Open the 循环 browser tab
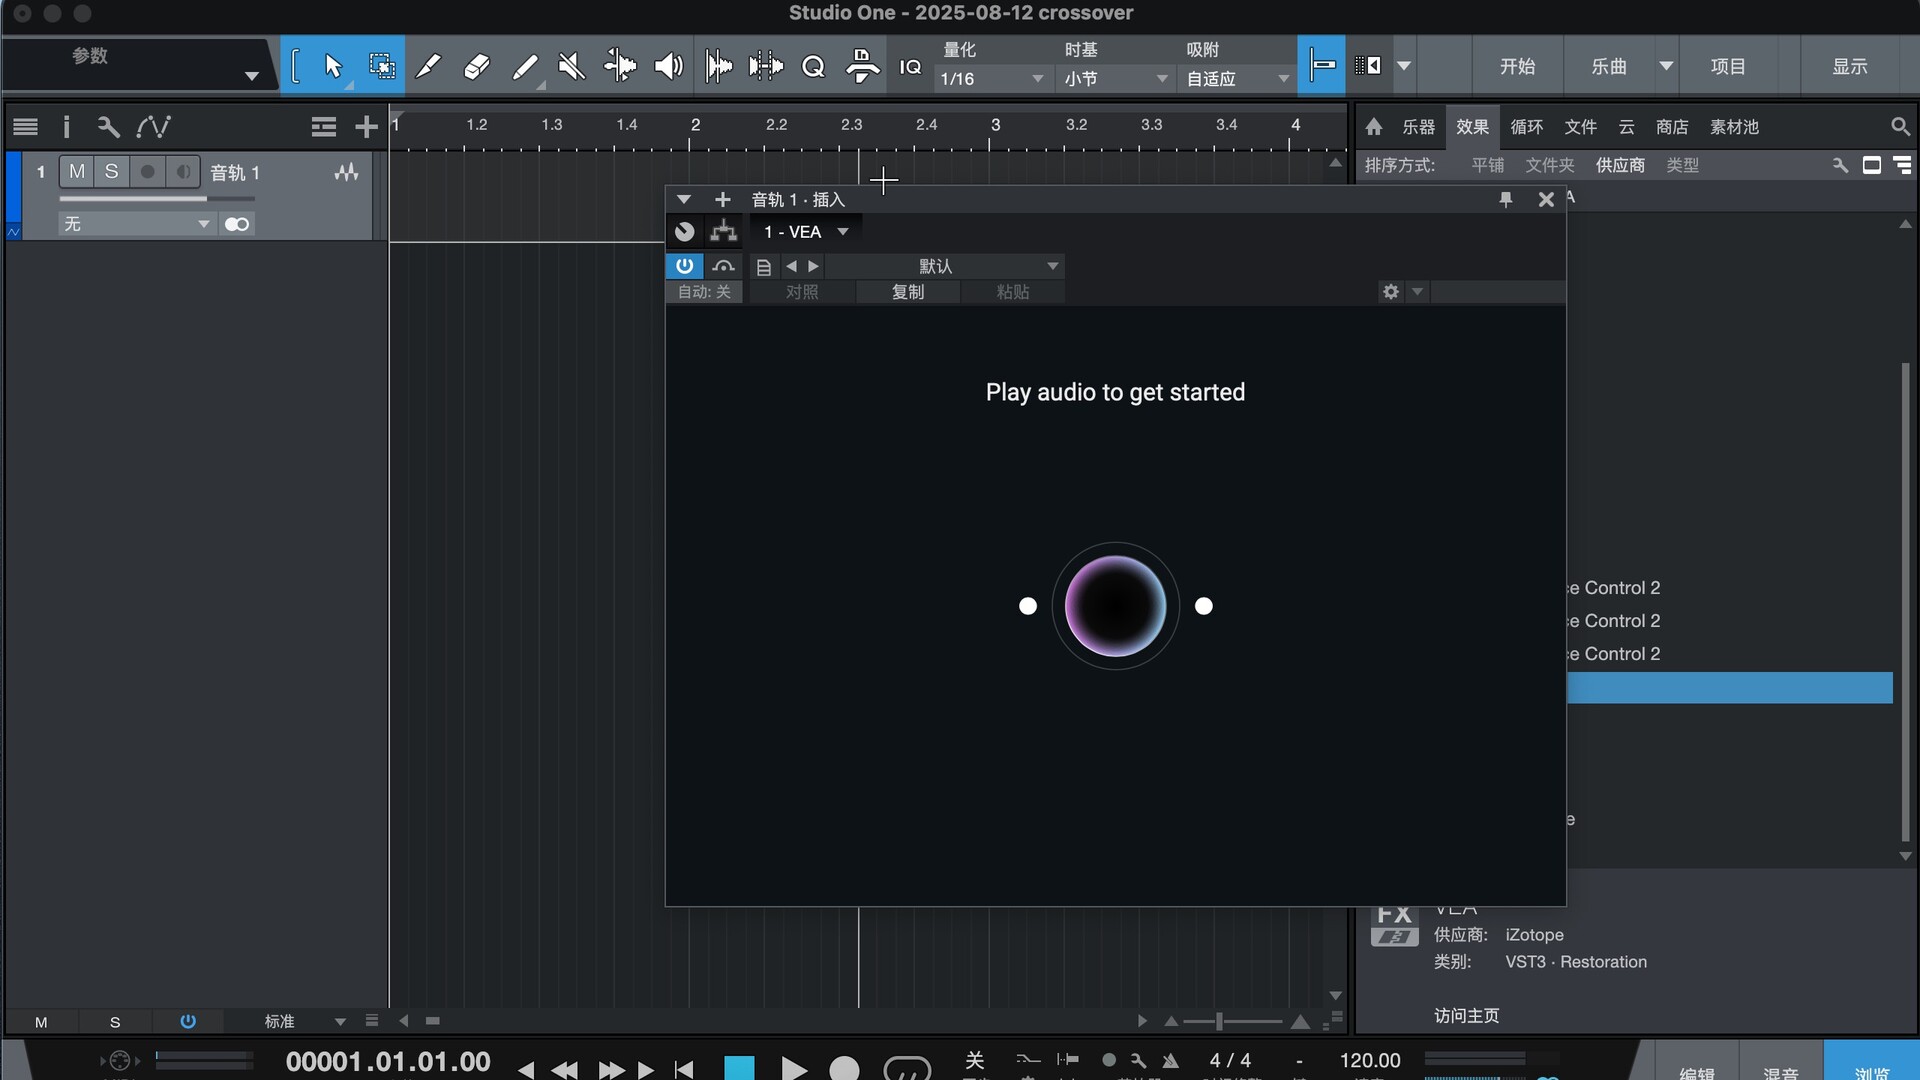 (x=1526, y=127)
